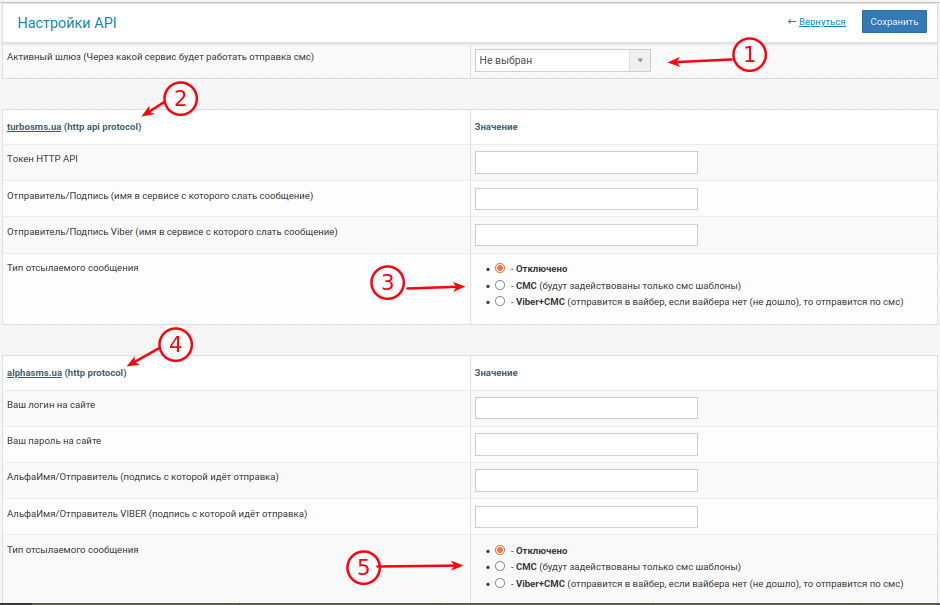This screenshot has width=940, height=605.
Task: Select СМС radio under alphasms.ua
Action: [x=500, y=566]
